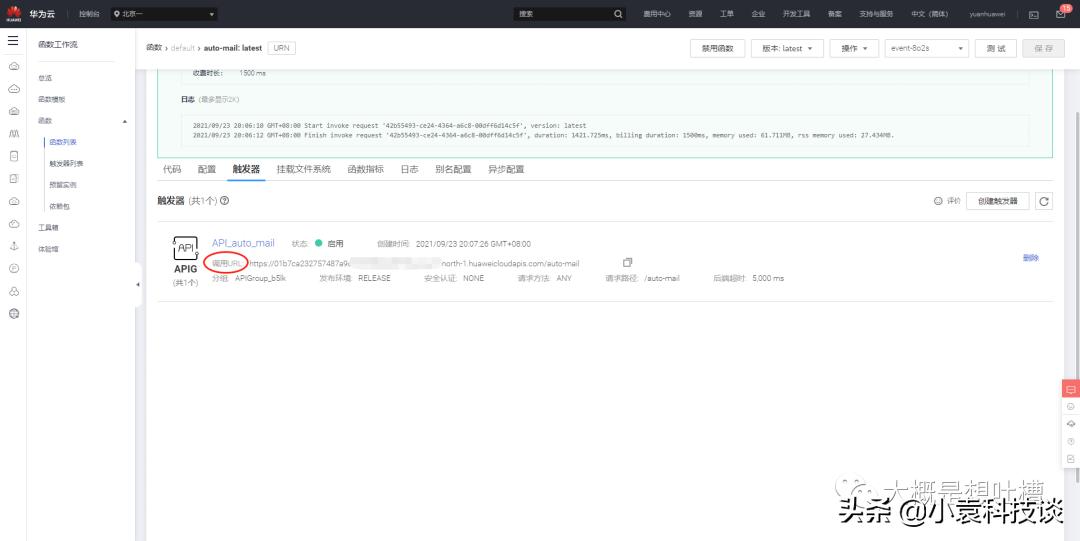Open 总览 in the sidebar
1080x541 pixels.
point(45,79)
